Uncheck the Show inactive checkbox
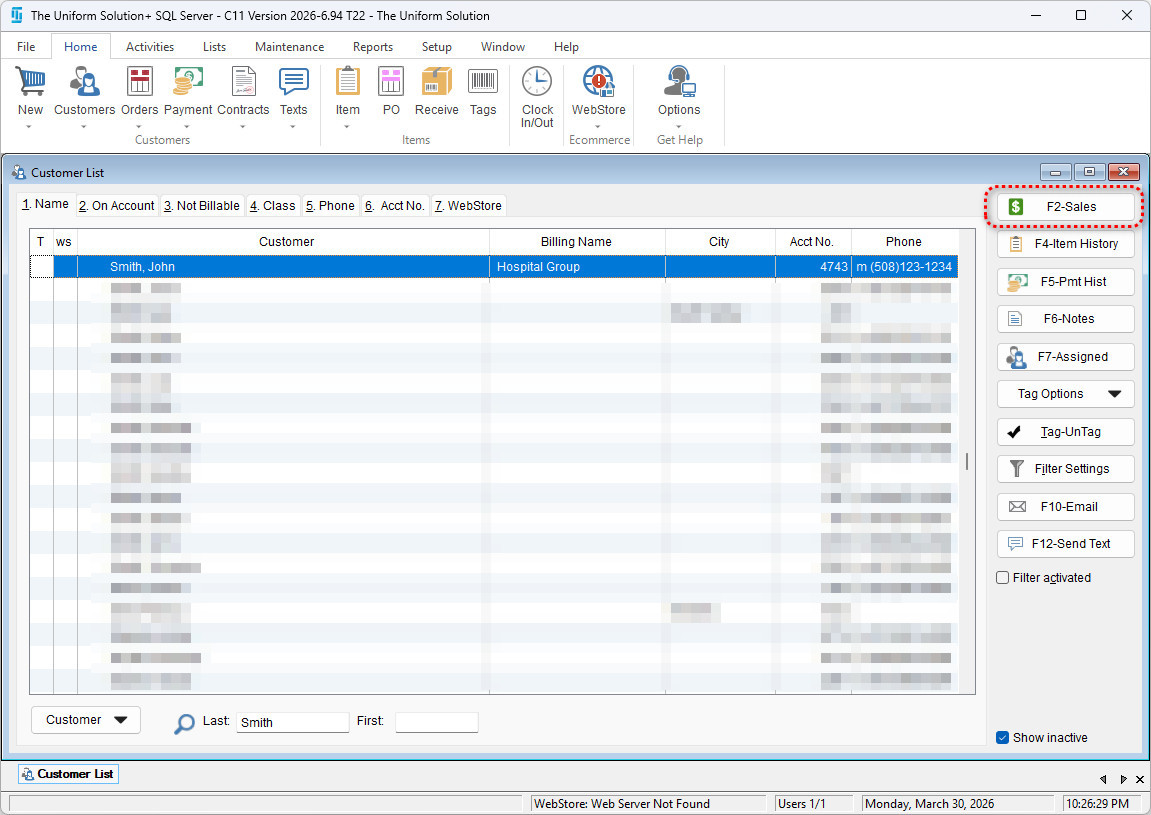The image size is (1151, 815). tap(1003, 738)
